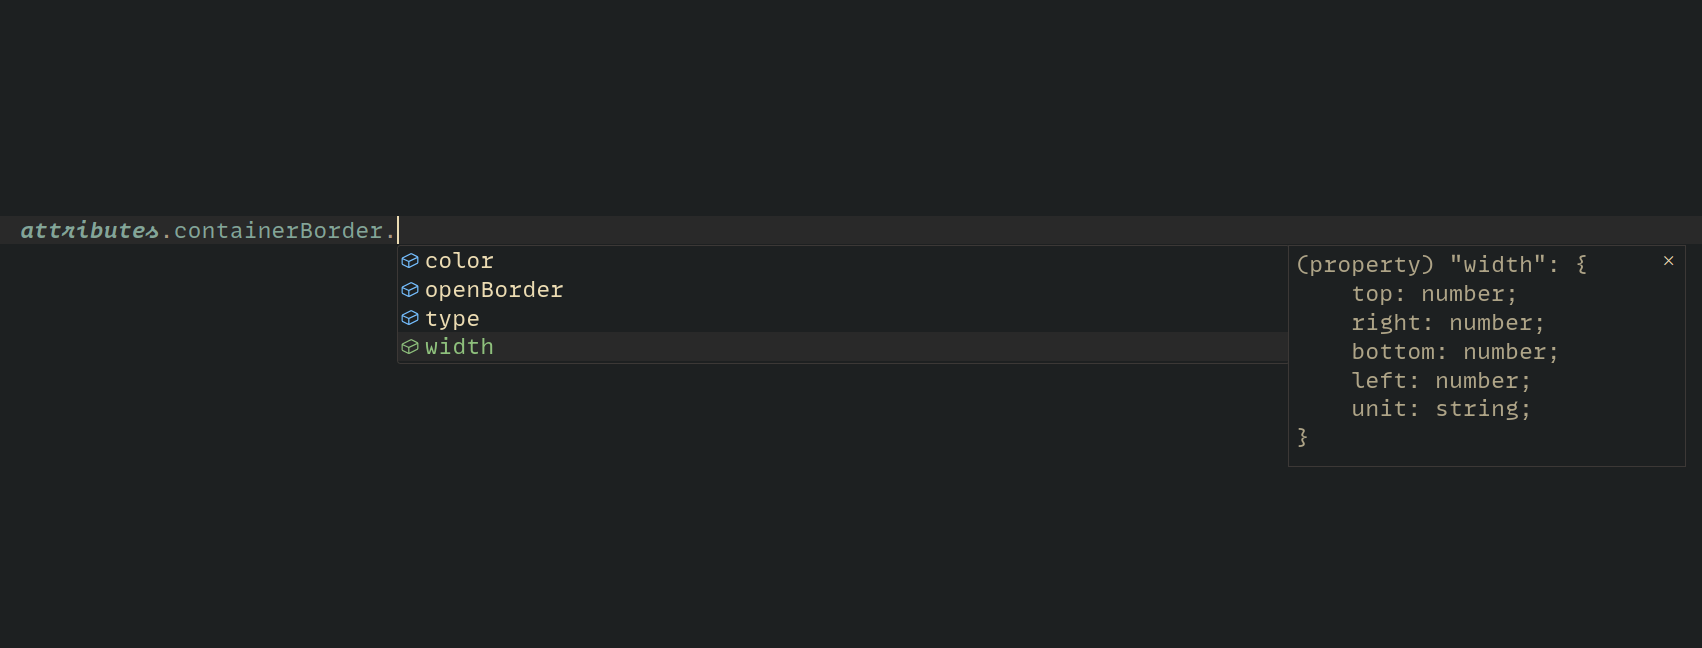Viewport: 1702px width, 648px height.
Task: Click the dot between attributes and containerBorder
Action: click(167, 232)
